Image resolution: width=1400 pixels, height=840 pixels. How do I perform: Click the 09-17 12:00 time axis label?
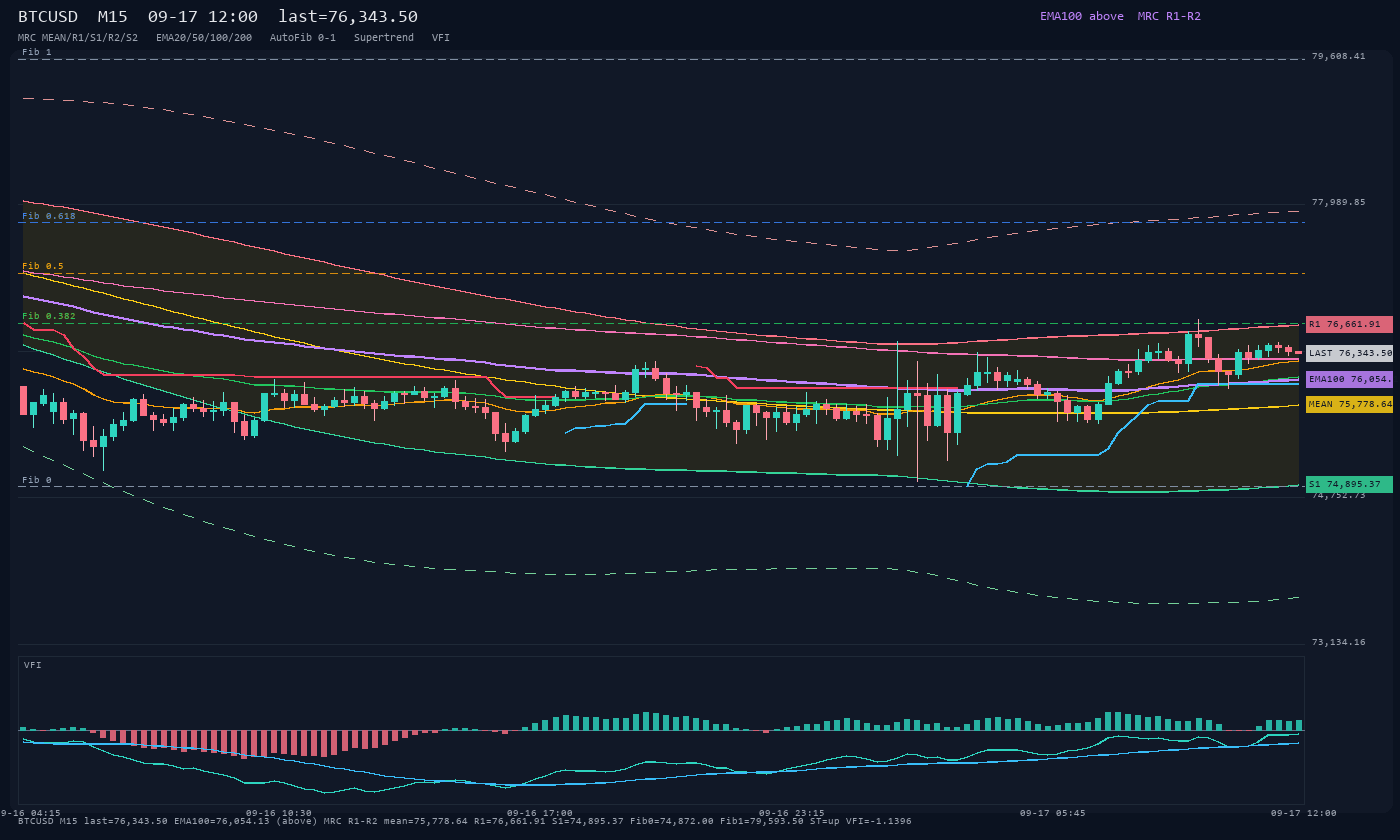tap(1303, 813)
